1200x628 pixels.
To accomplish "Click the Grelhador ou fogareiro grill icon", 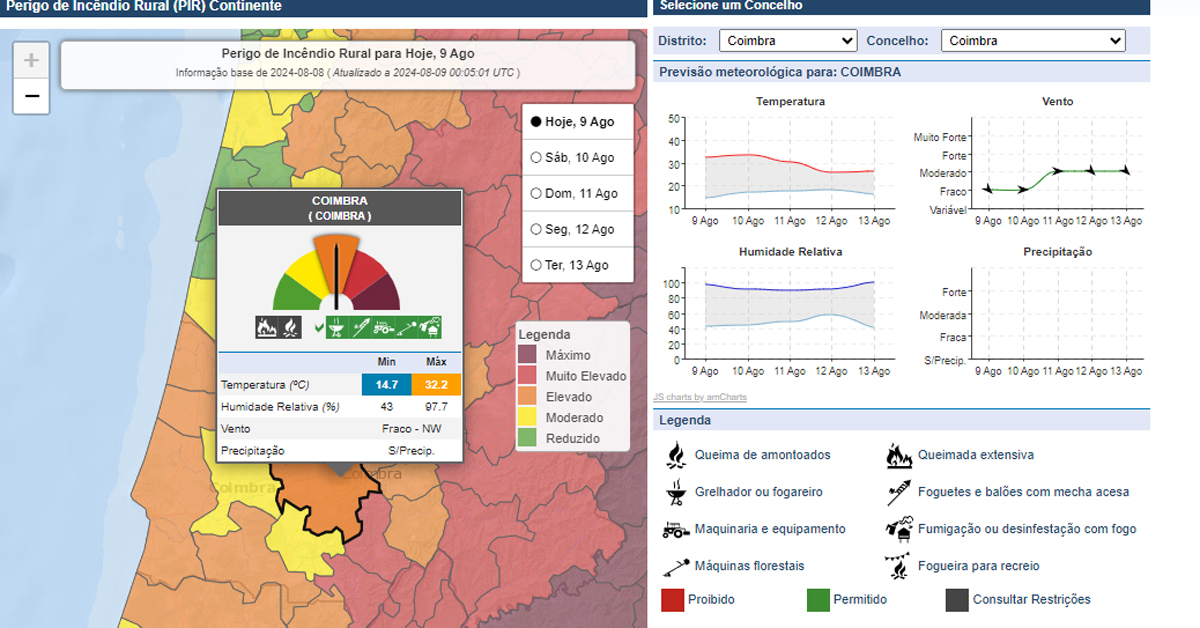I will click(676, 492).
